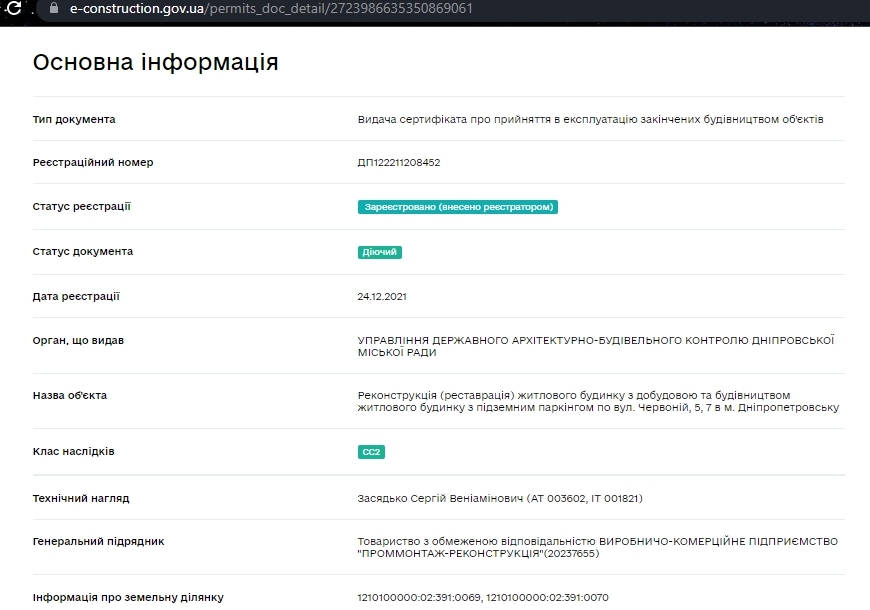This screenshot has height=610, width=870.
Task: Click the padlock site security icon
Action: click(x=54, y=8)
